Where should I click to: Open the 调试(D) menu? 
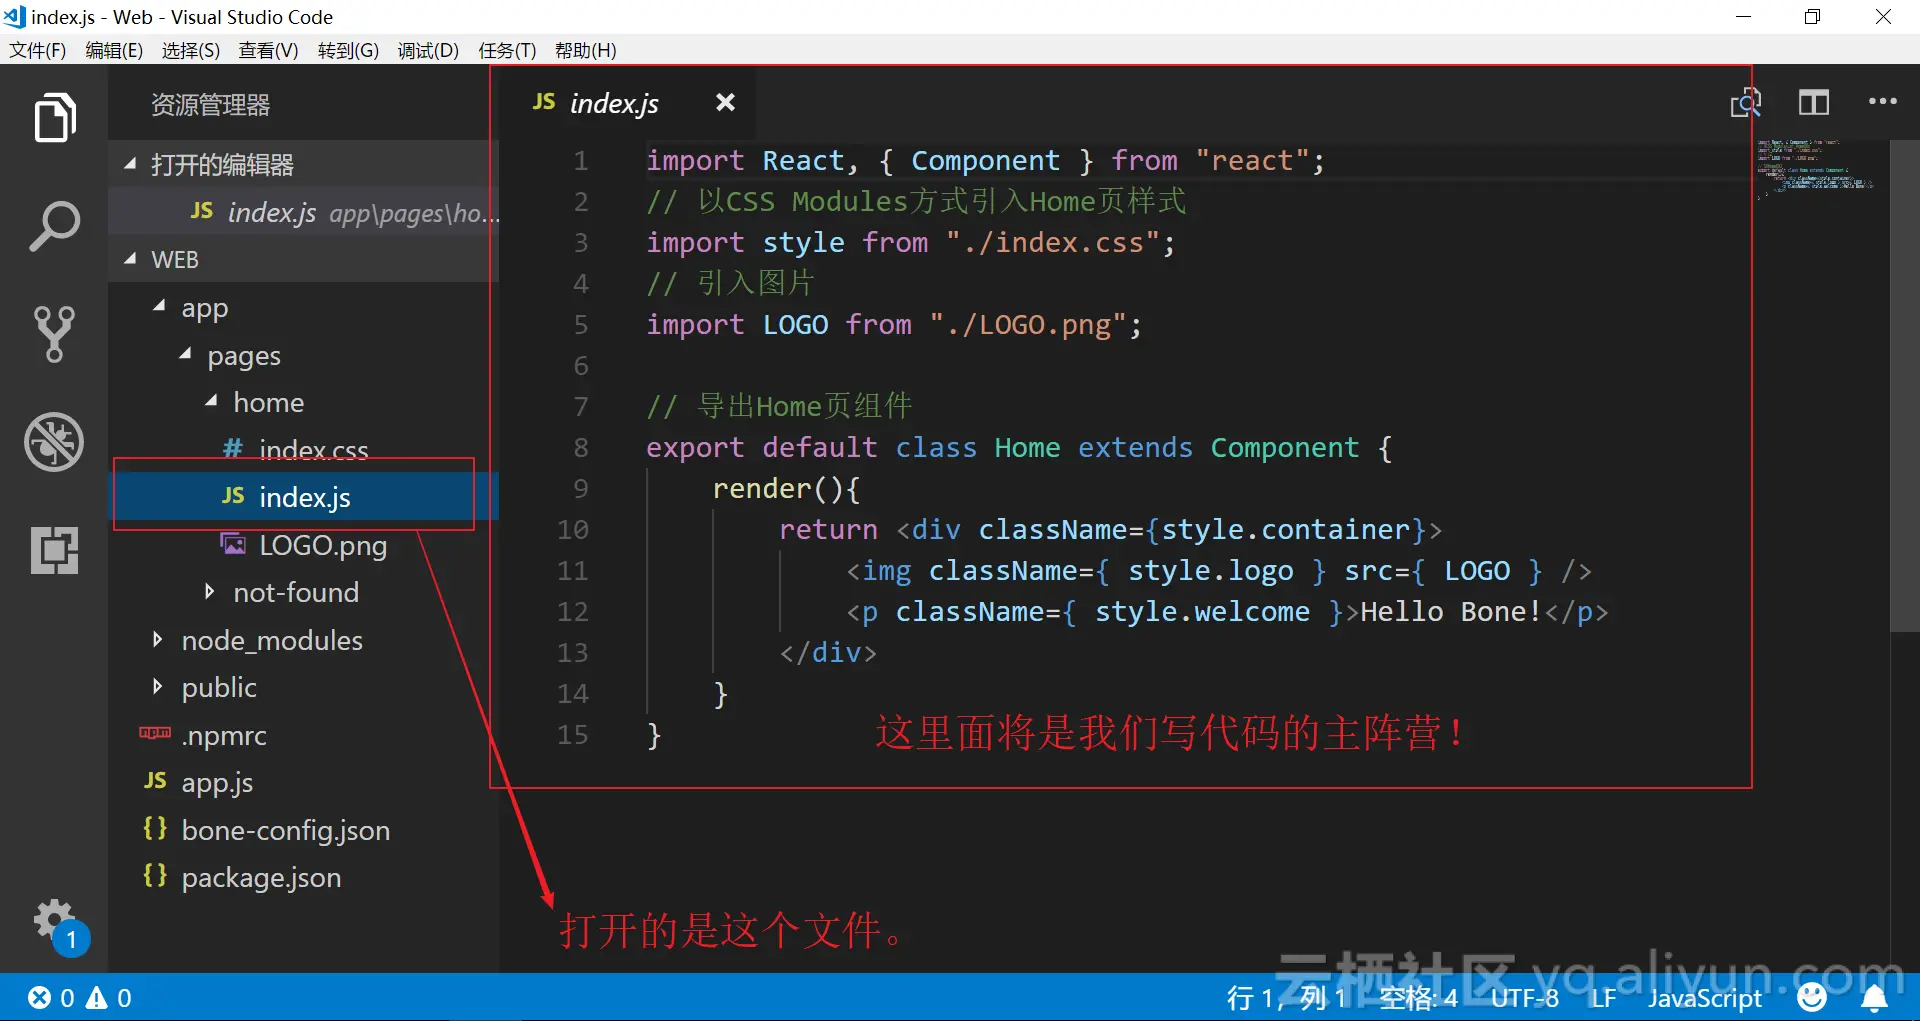pos(428,50)
